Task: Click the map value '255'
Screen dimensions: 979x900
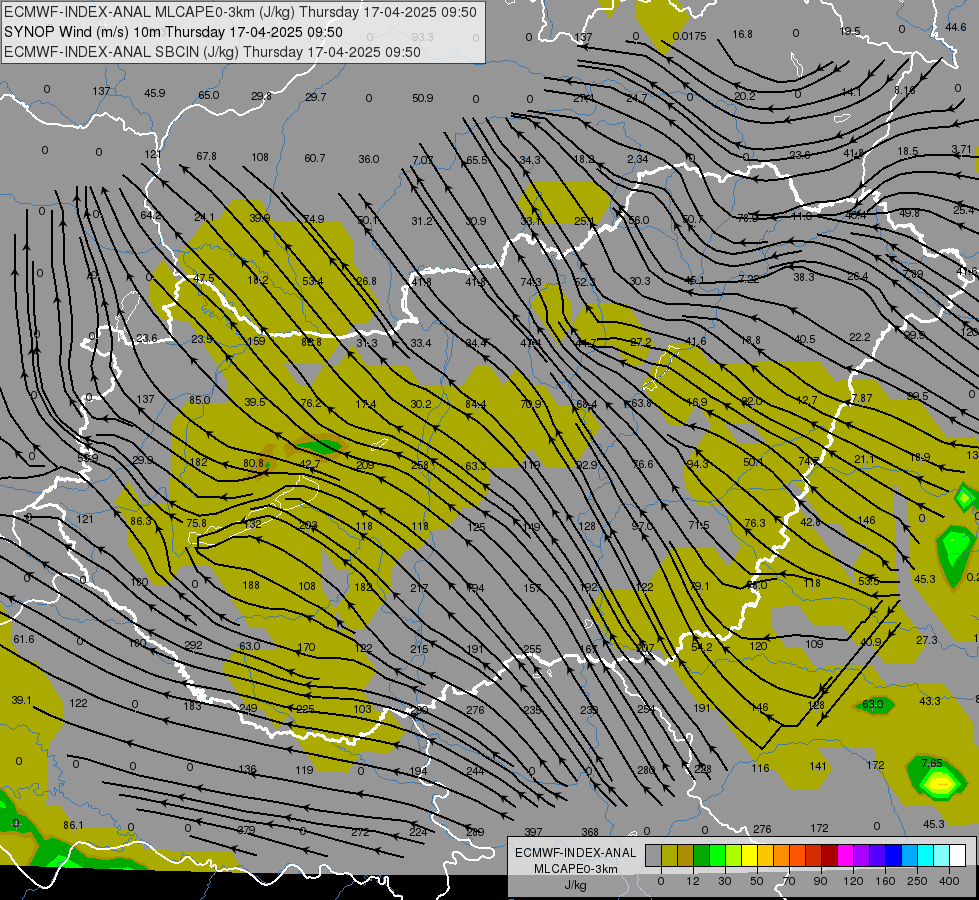Action: click(x=532, y=650)
